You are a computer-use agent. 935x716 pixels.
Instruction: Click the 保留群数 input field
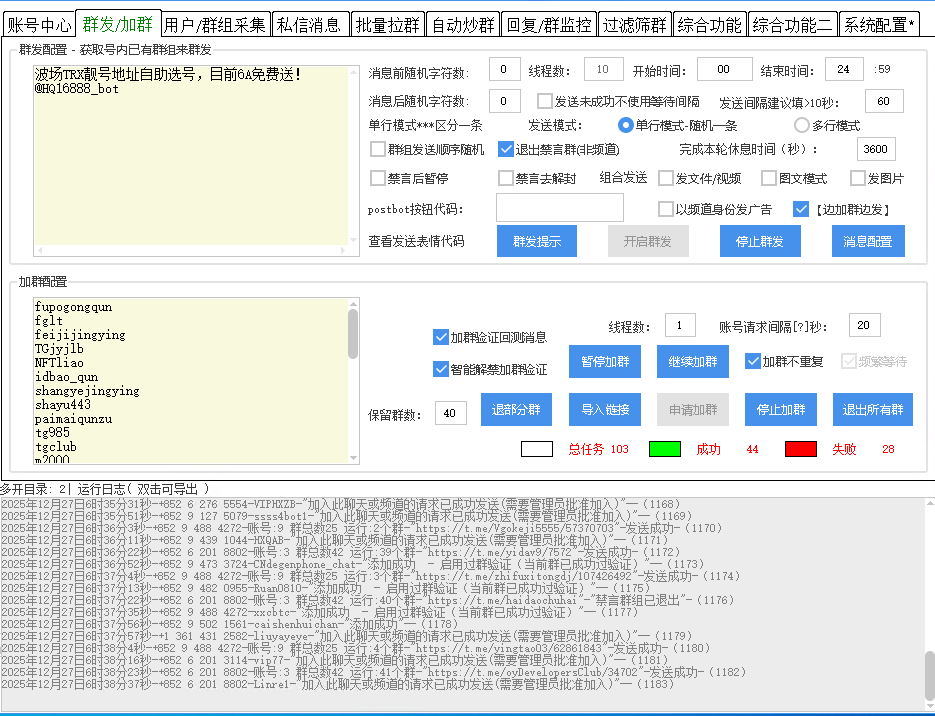click(451, 413)
